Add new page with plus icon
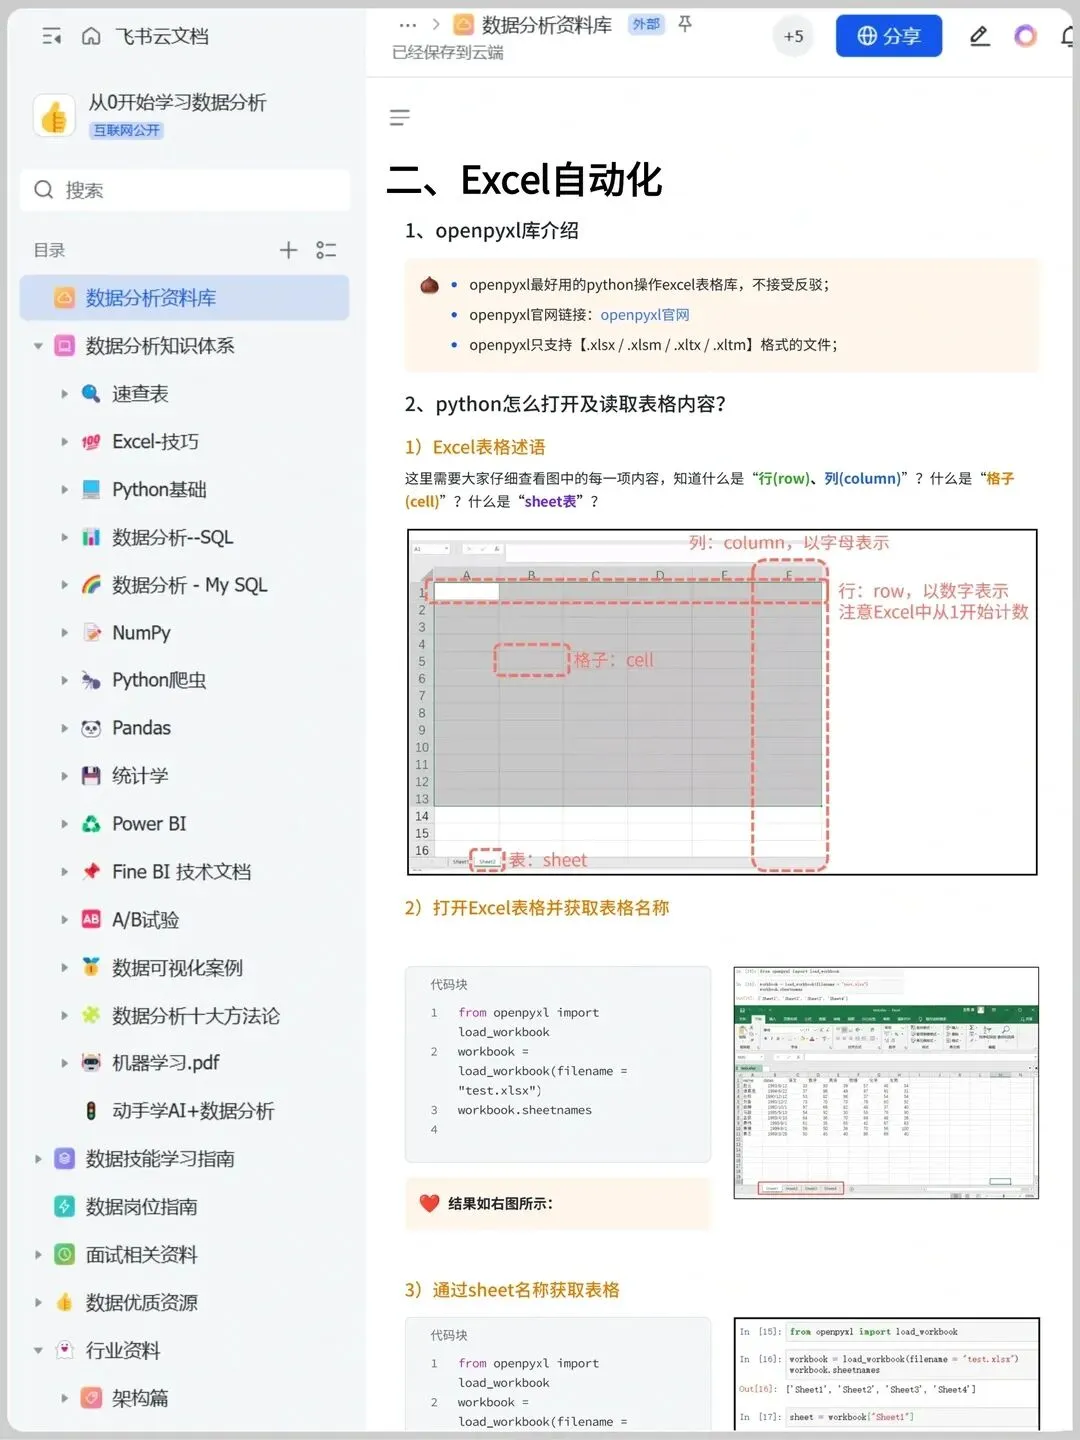The height and width of the screenshot is (1440, 1080). pyautogui.click(x=288, y=250)
